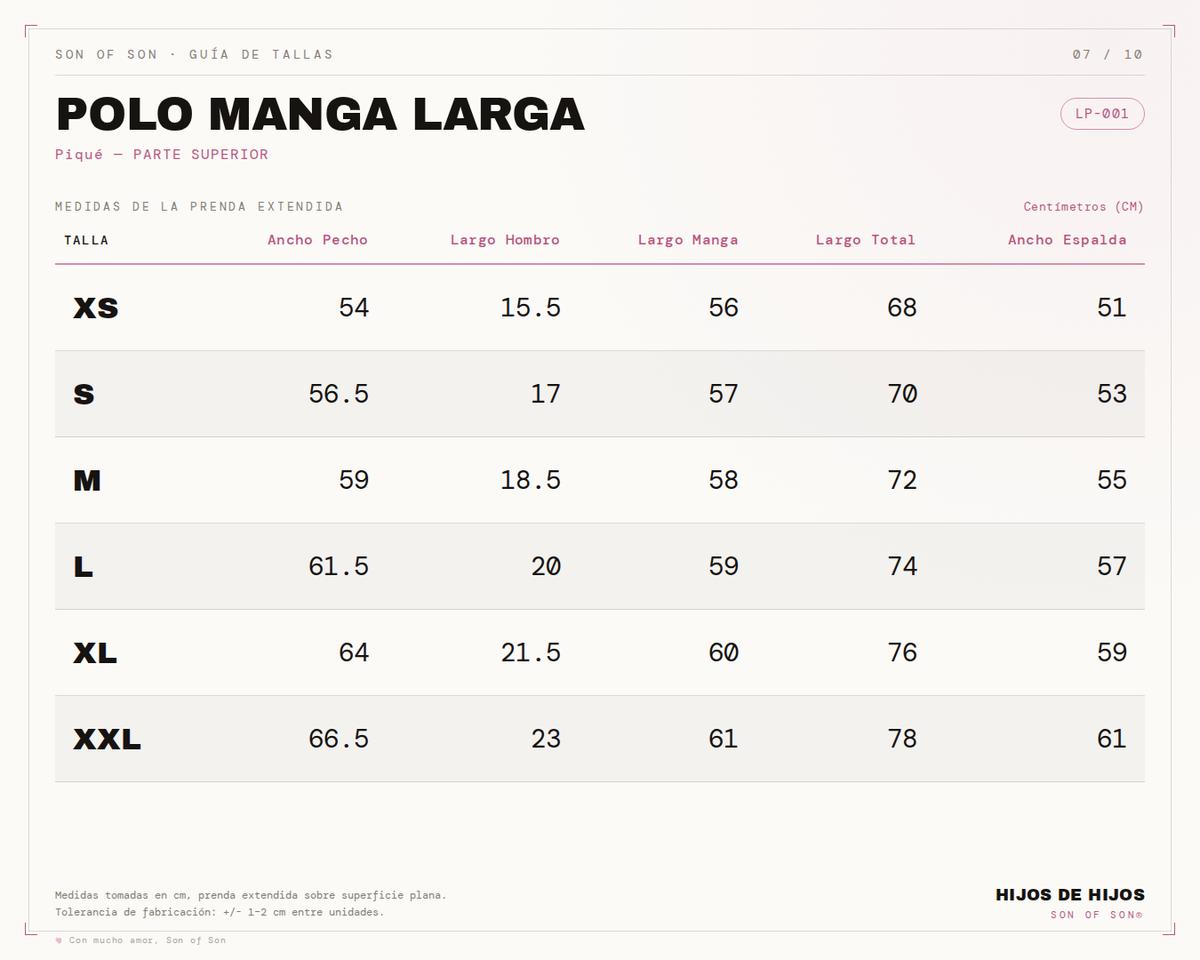Image resolution: width=1200 pixels, height=960 pixels.
Task: Click the 07 / 10 page indicator
Action: point(1107,54)
